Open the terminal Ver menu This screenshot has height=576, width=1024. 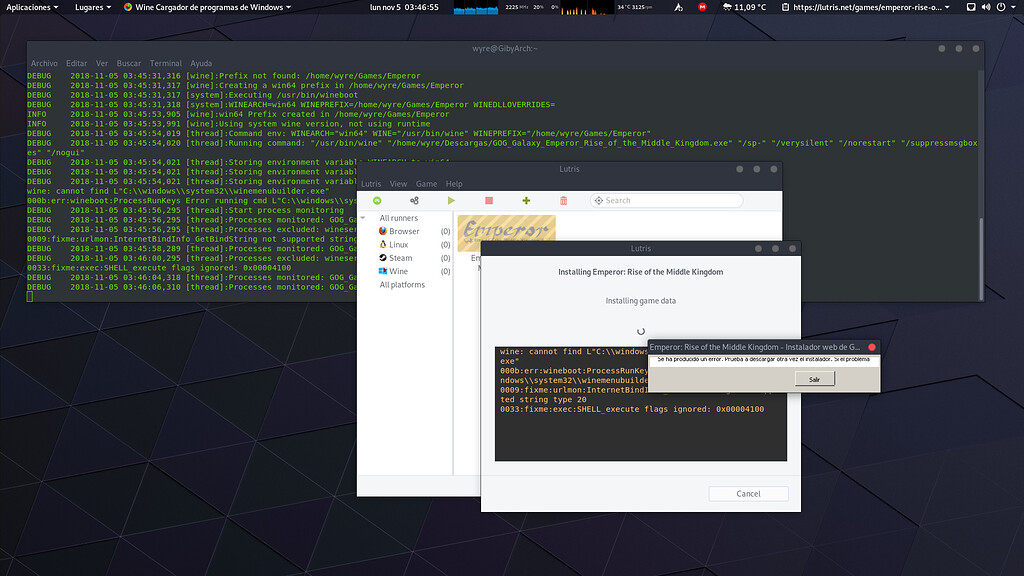(x=102, y=63)
